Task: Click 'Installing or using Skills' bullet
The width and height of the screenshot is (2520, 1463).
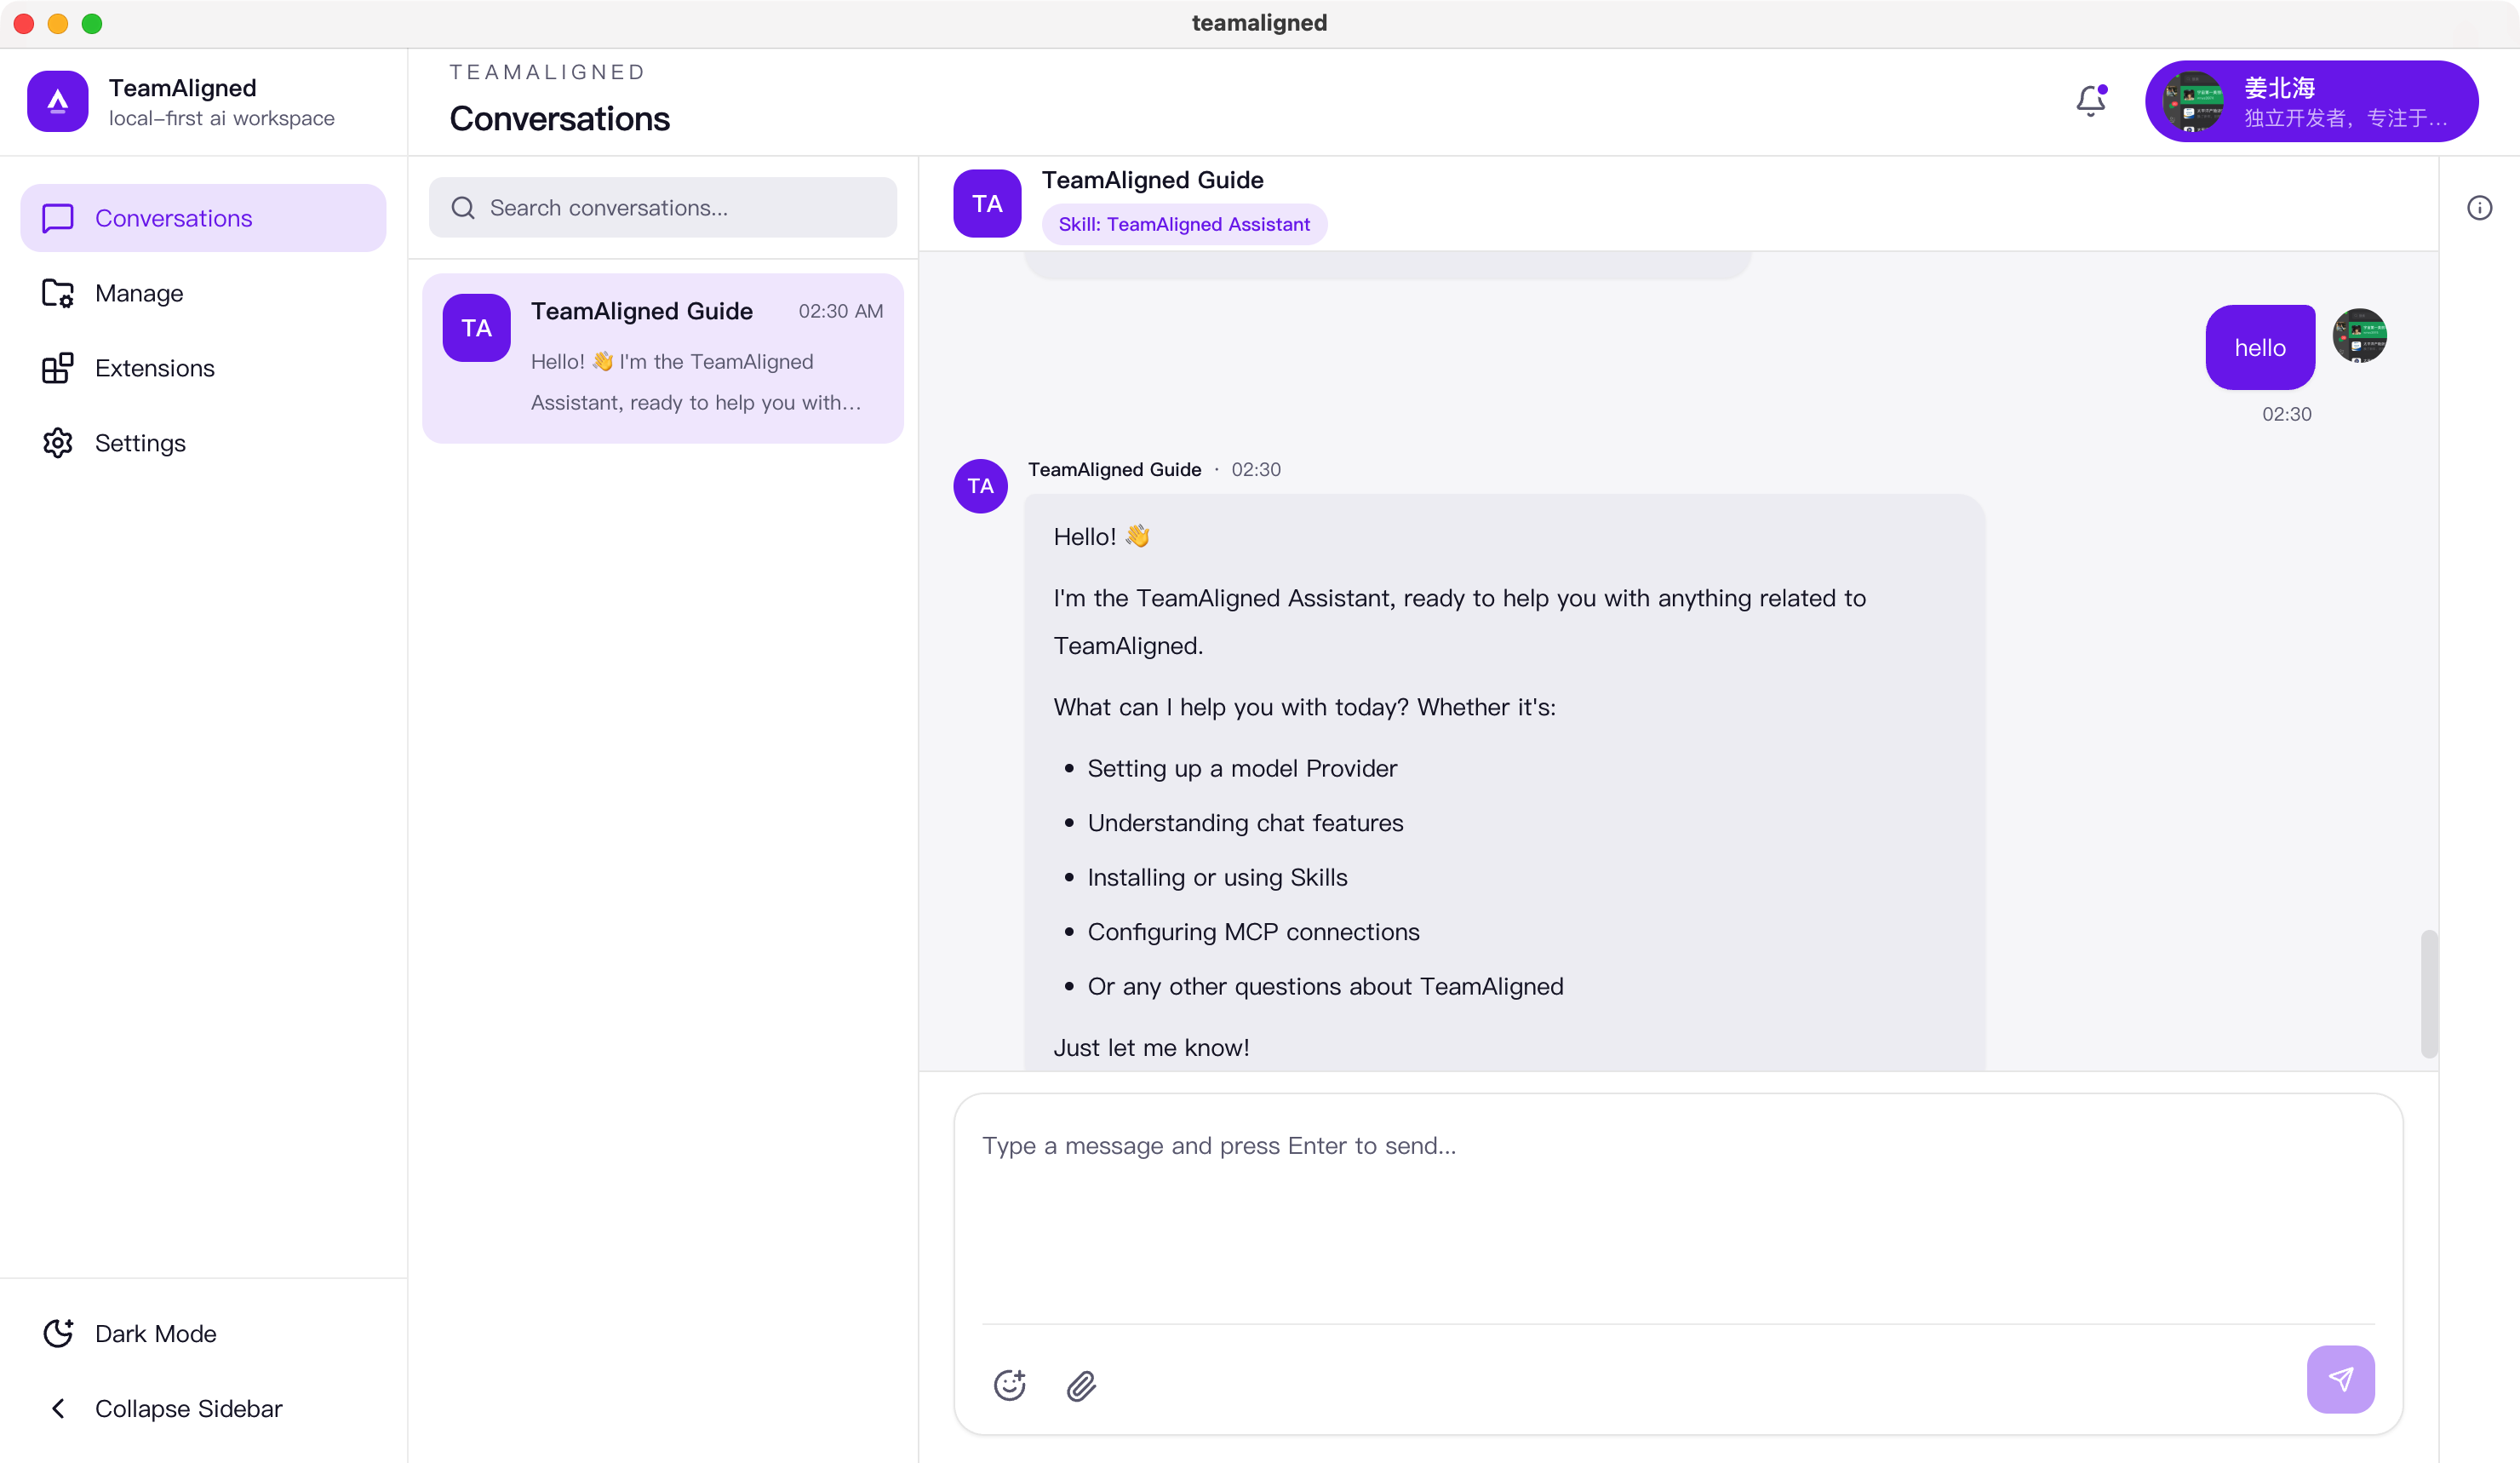Action: point(1217,877)
